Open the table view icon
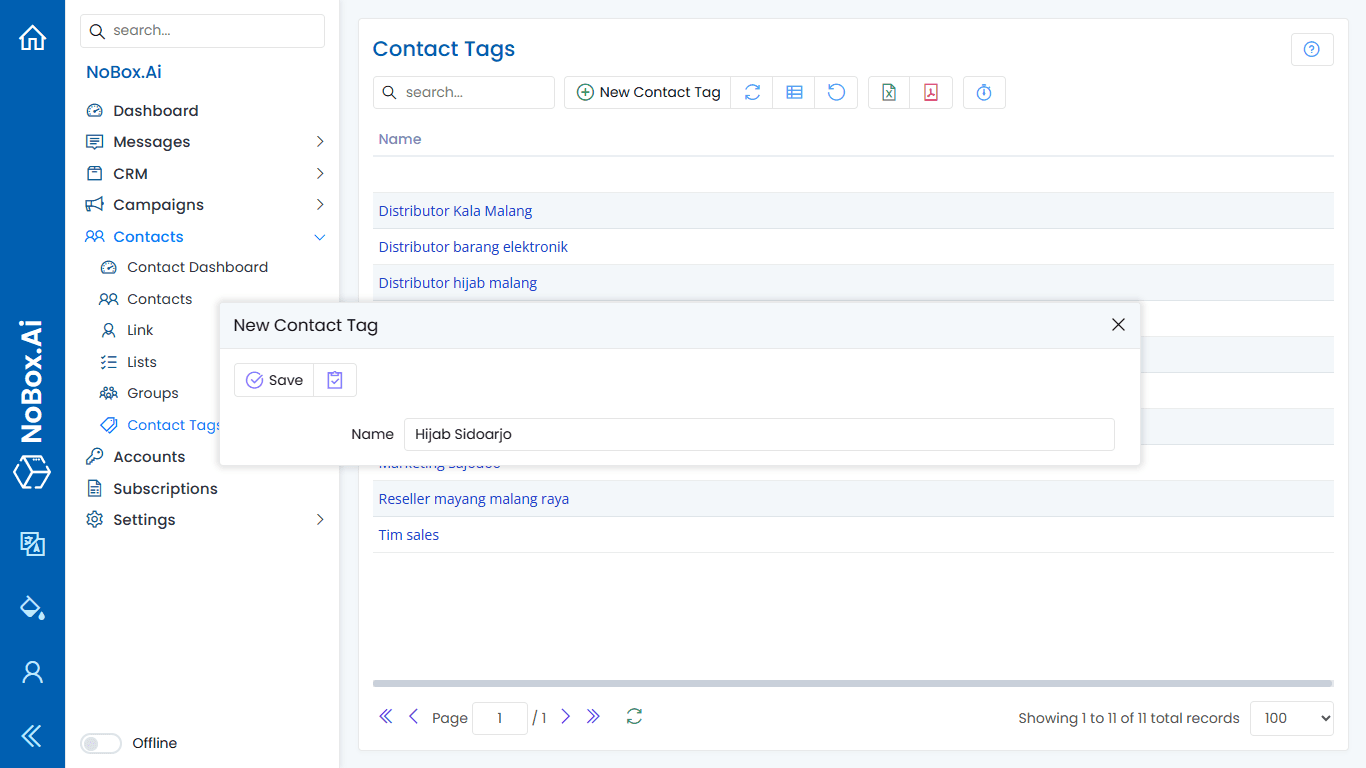The width and height of the screenshot is (1366, 768). click(794, 92)
